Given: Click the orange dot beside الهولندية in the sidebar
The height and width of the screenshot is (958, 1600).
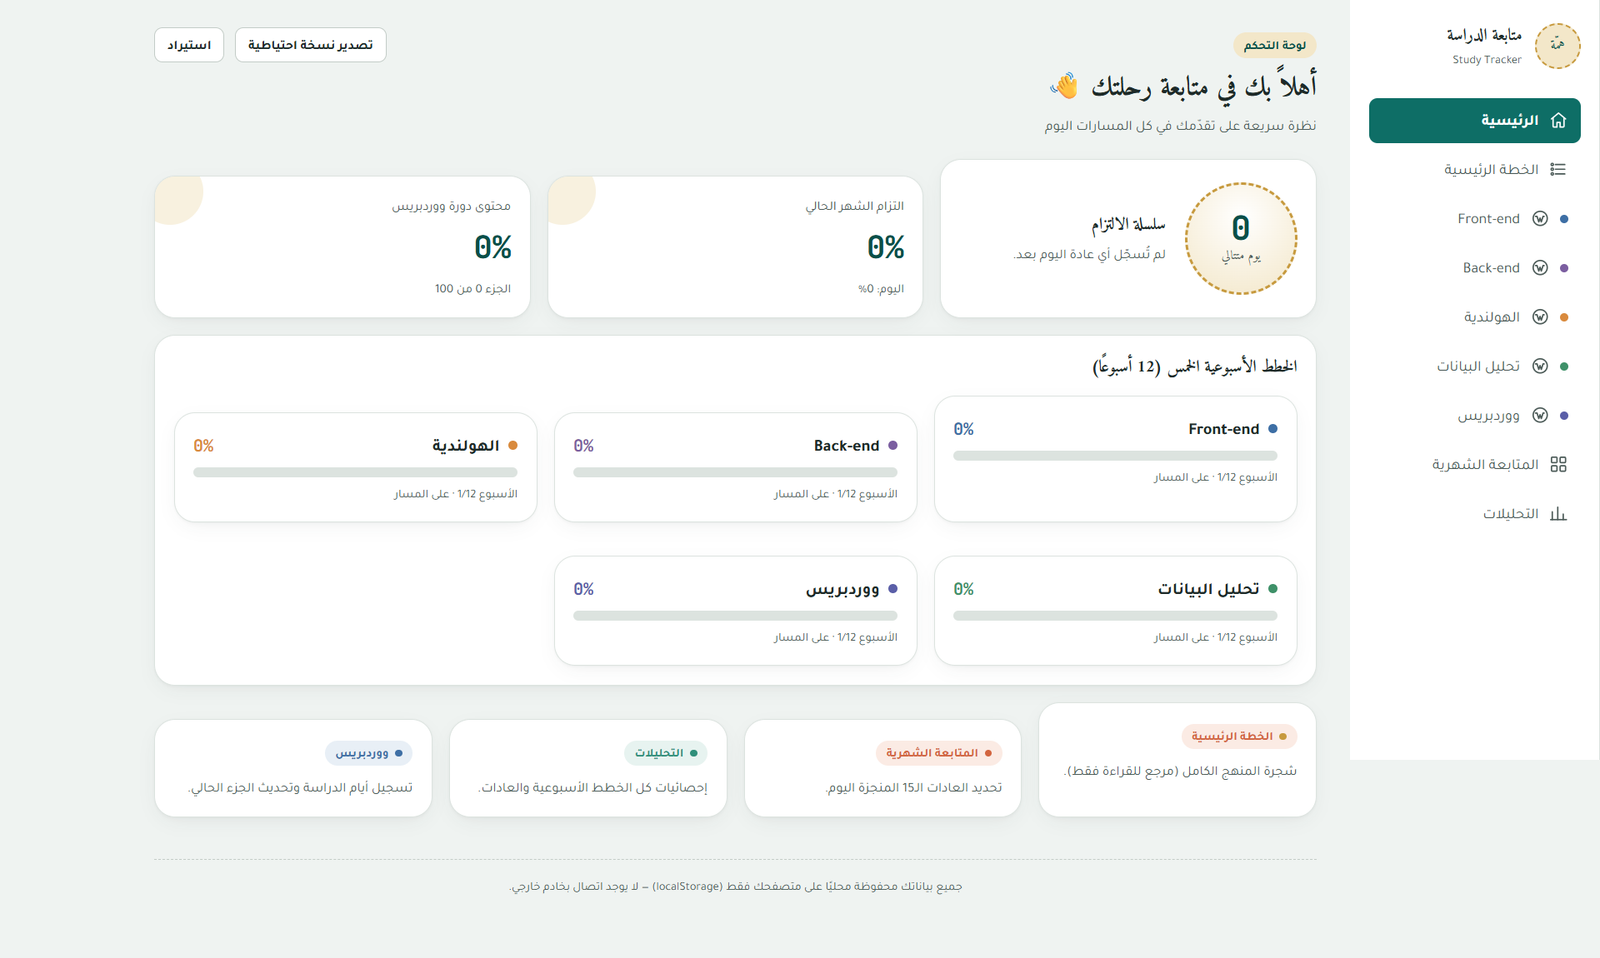Looking at the screenshot, I should pos(1564,317).
